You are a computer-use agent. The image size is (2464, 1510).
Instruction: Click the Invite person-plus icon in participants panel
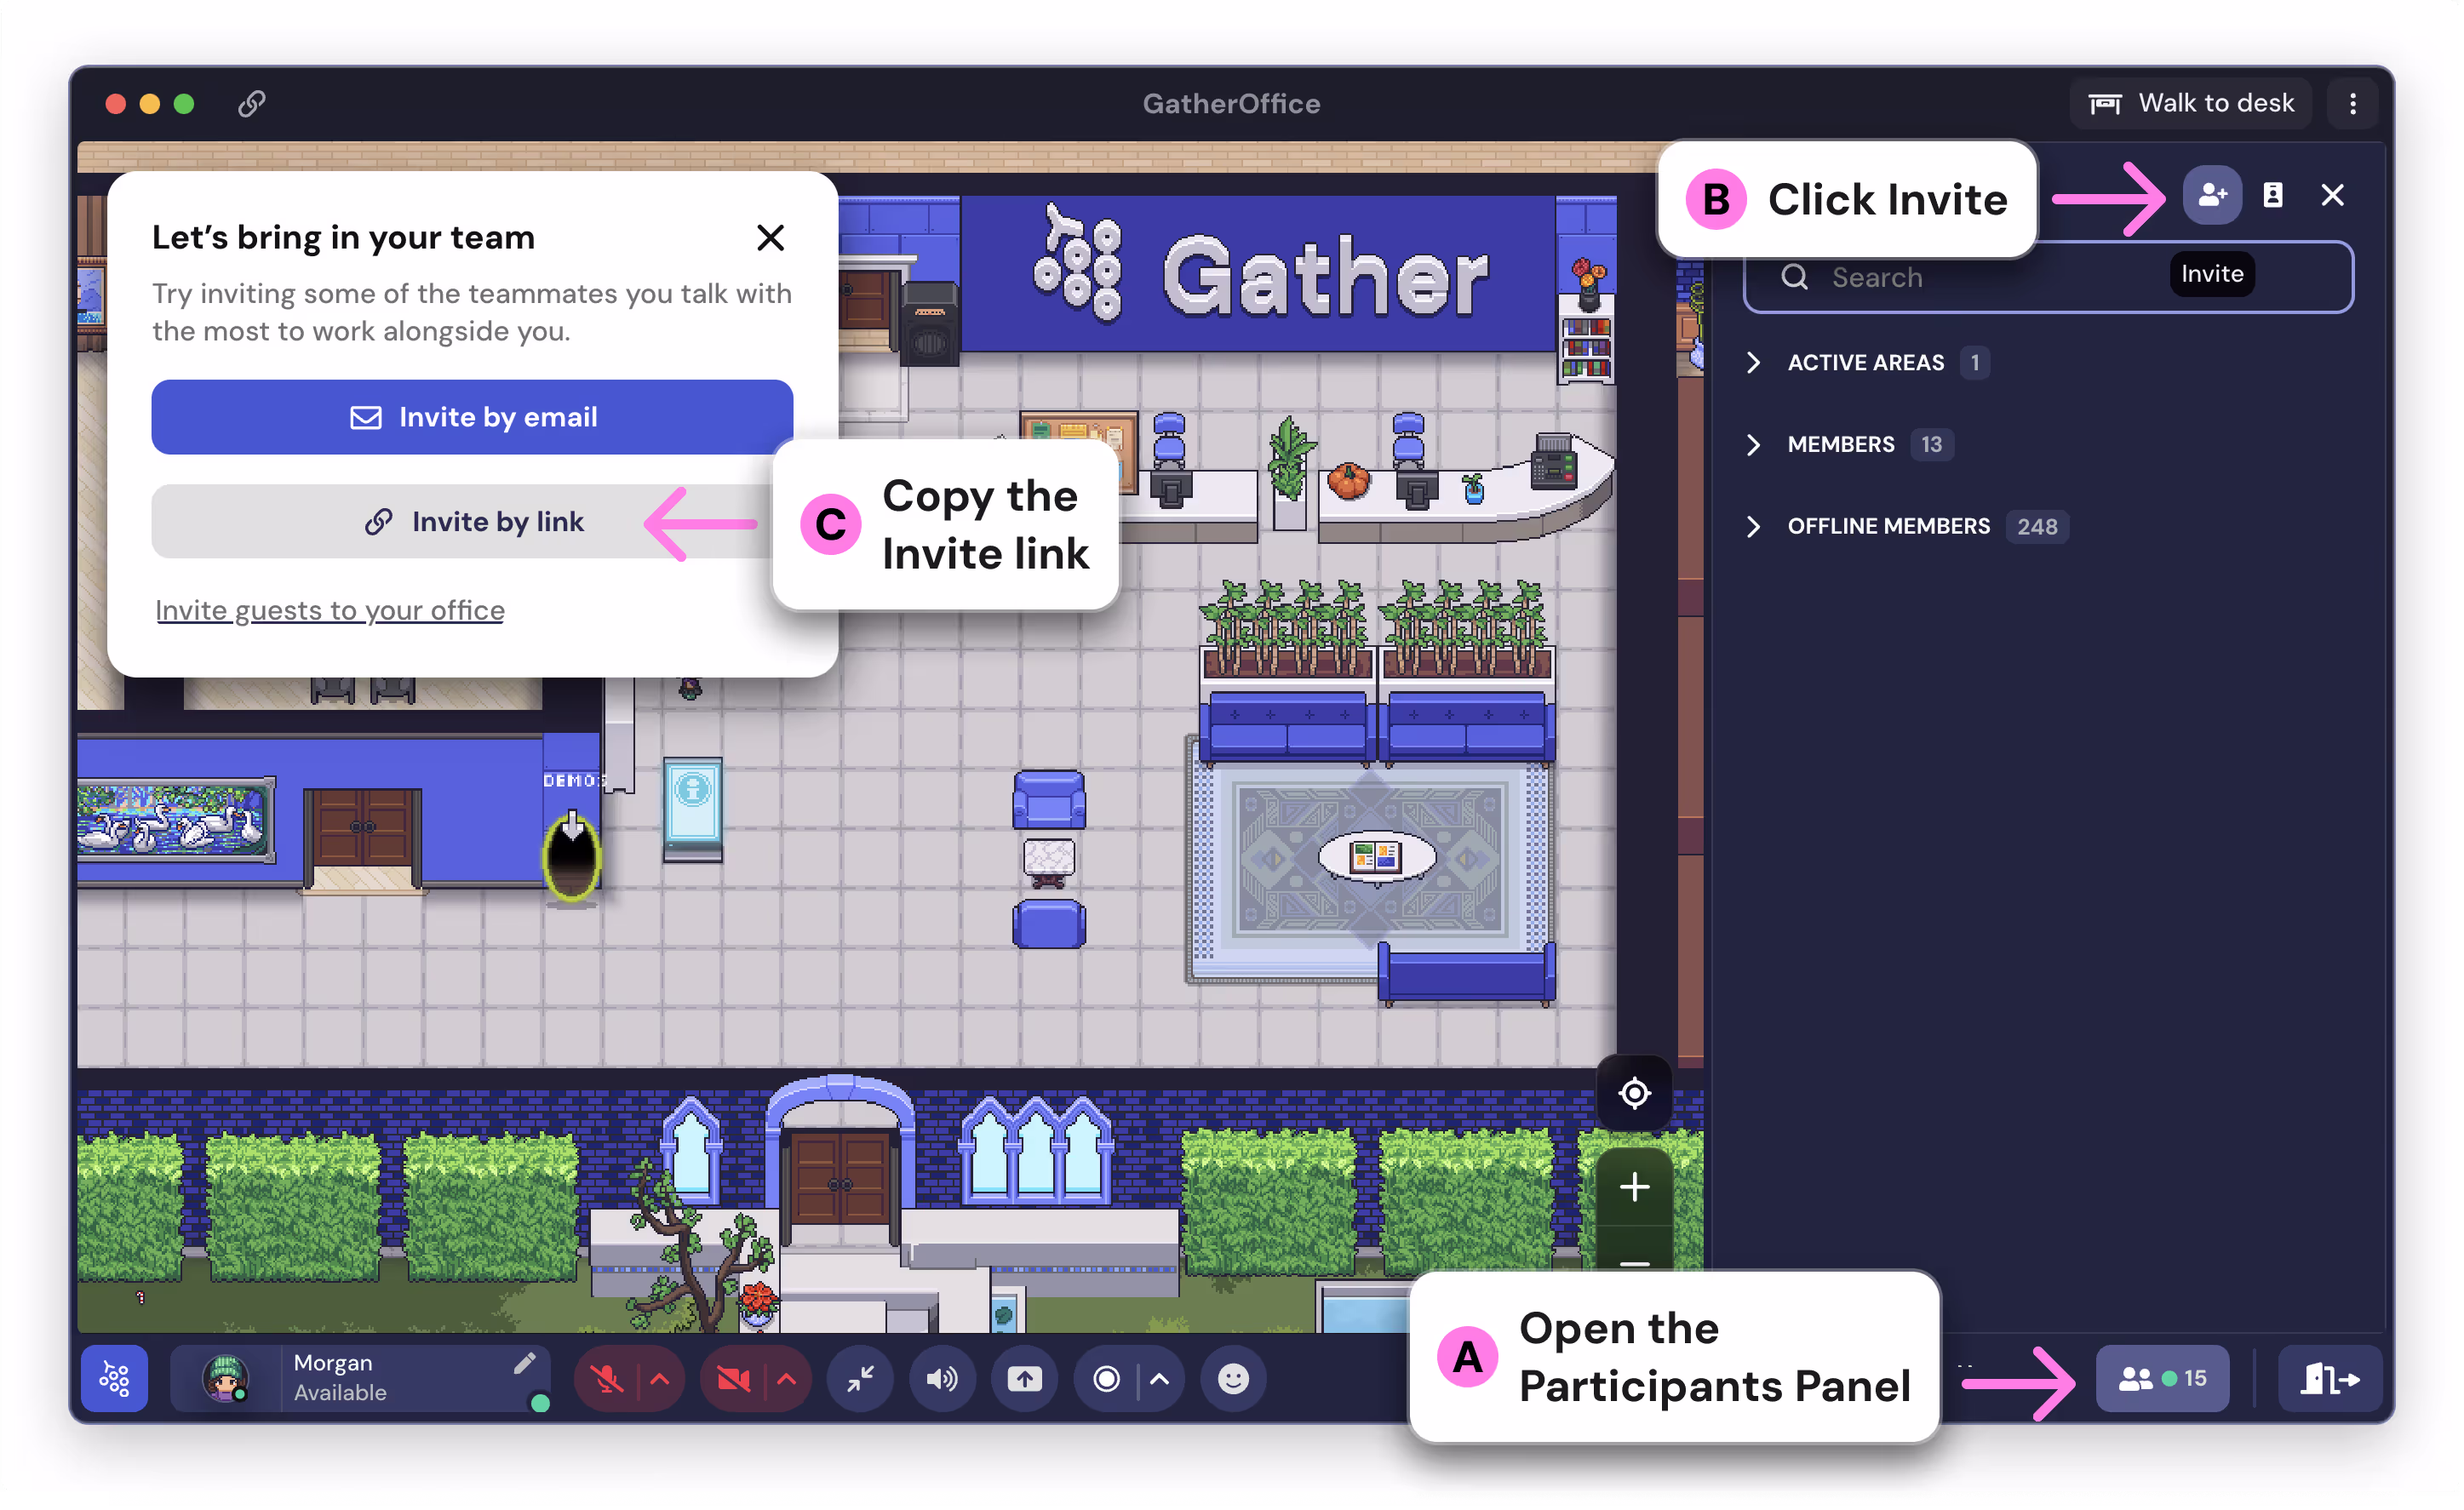click(x=2211, y=195)
